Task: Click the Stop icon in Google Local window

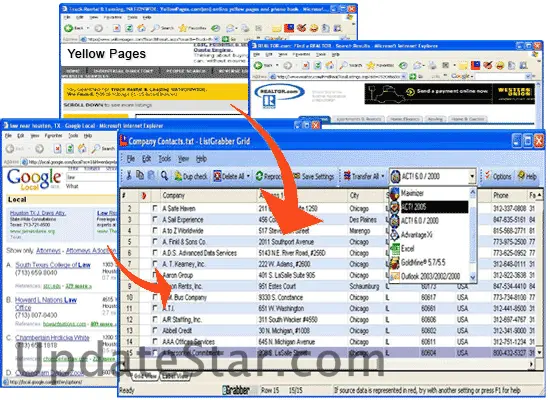Action: coord(58,148)
